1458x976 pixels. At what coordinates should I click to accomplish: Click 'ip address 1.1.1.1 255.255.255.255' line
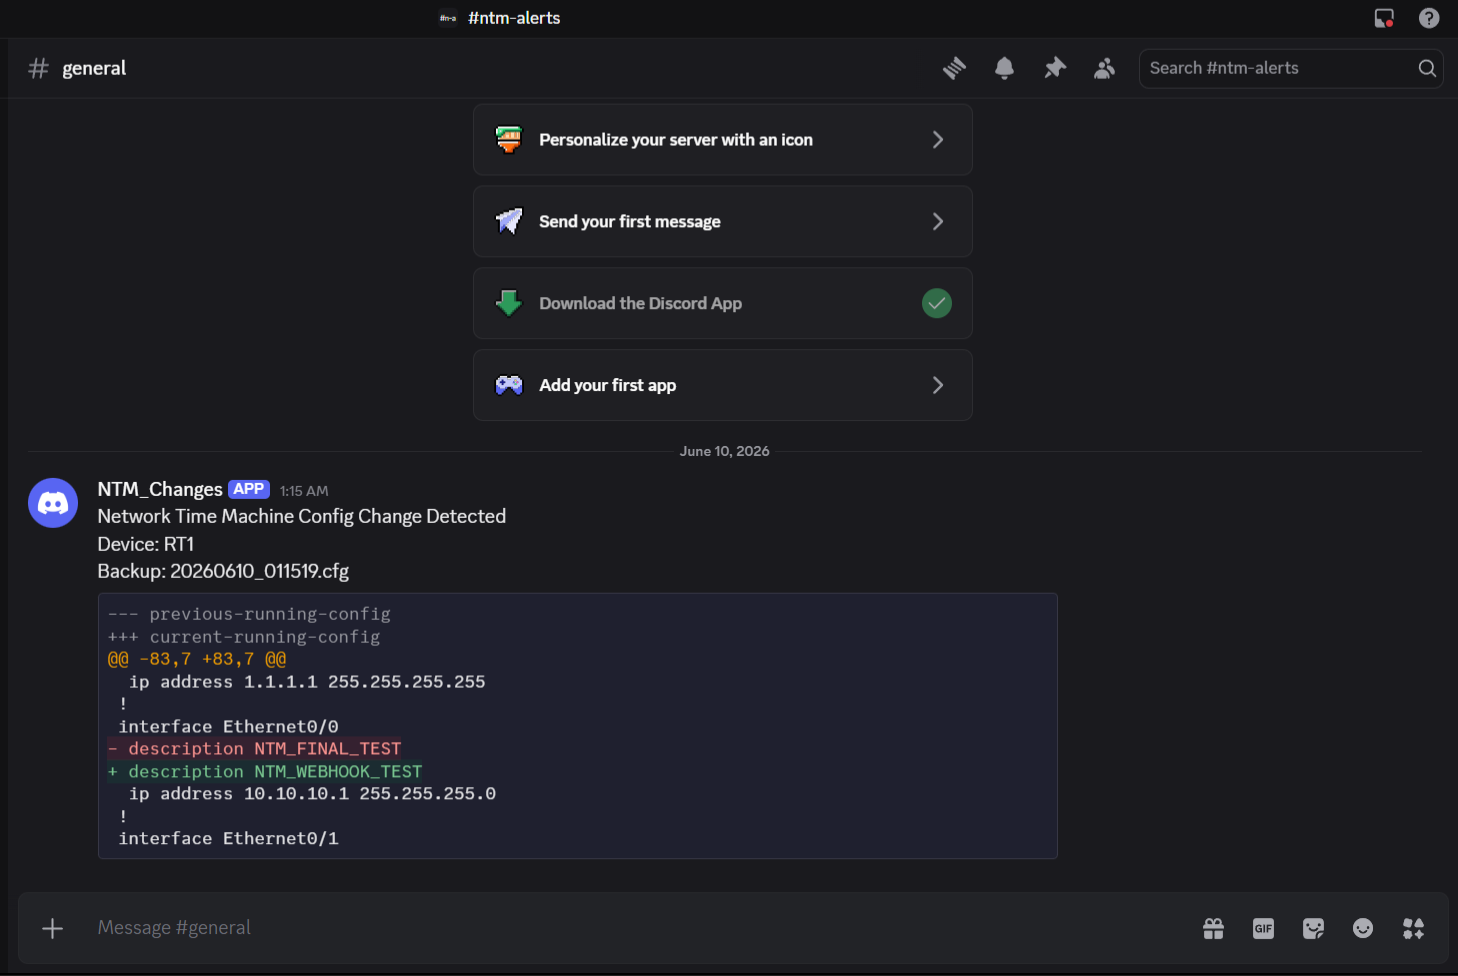tap(307, 682)
